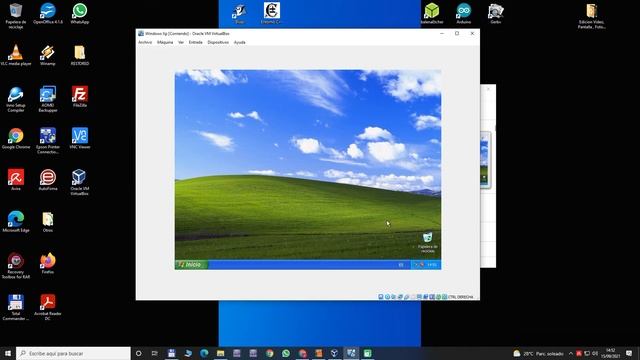Viewport: 640px width, 360px height.
Task: Click the host taskbar clock and date
Action: pos(611,353)
